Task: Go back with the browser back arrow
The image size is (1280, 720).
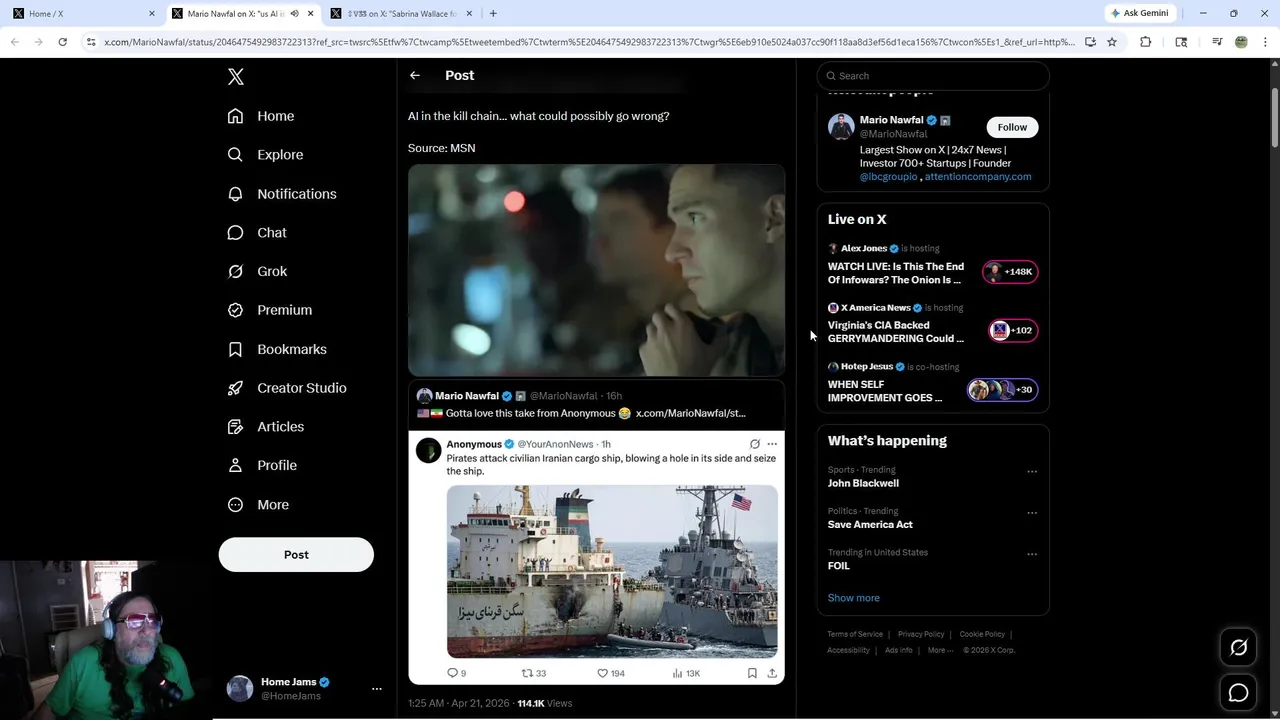Action: (x=15, y=42)
